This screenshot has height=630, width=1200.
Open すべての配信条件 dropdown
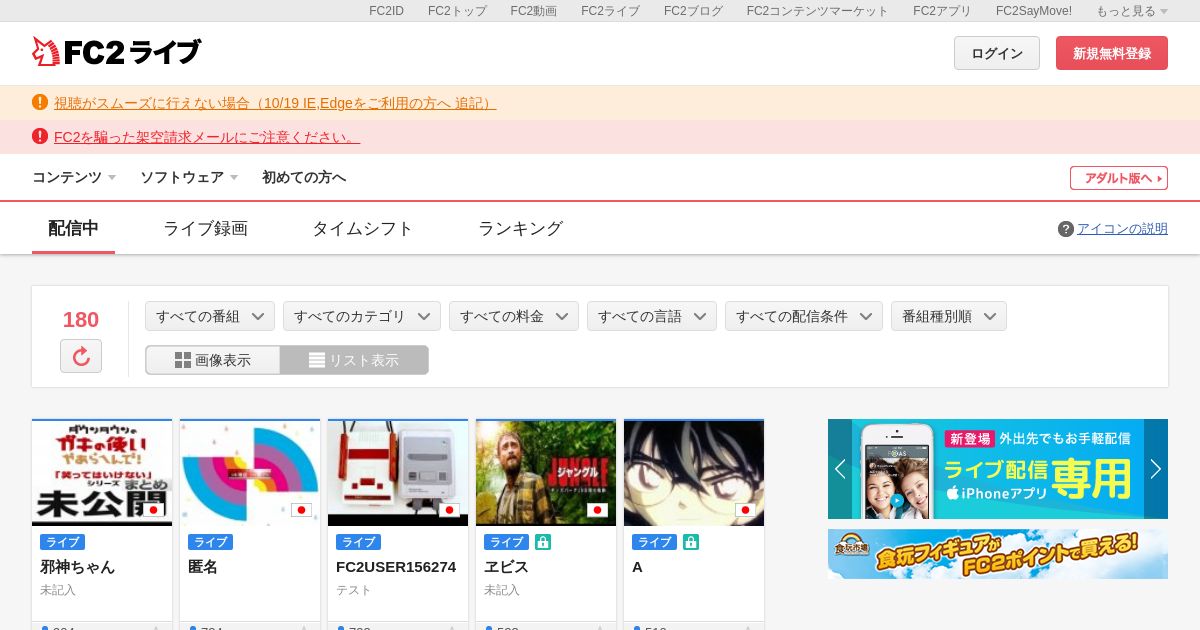pos(804,316)
